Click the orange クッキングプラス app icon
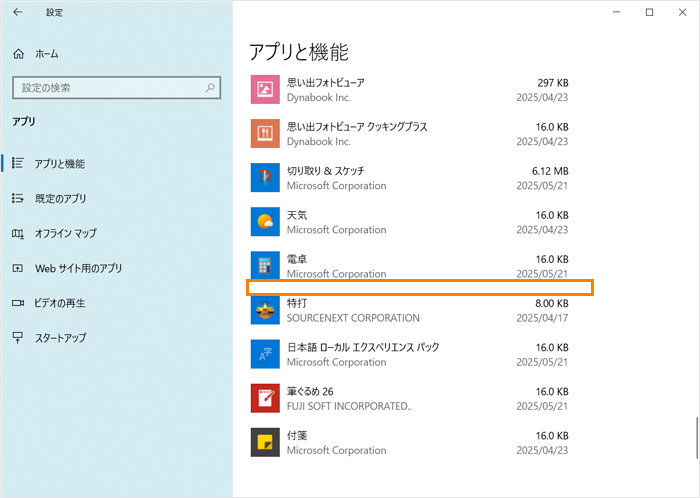 click(x=265, y=133)
